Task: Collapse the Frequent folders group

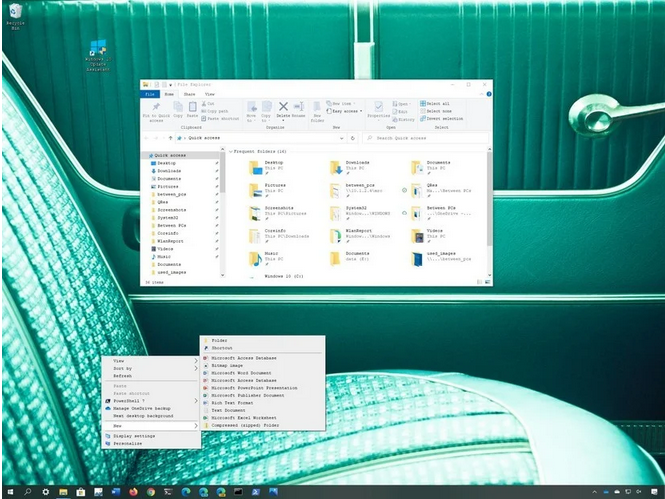Action: [x=231, y=150]
